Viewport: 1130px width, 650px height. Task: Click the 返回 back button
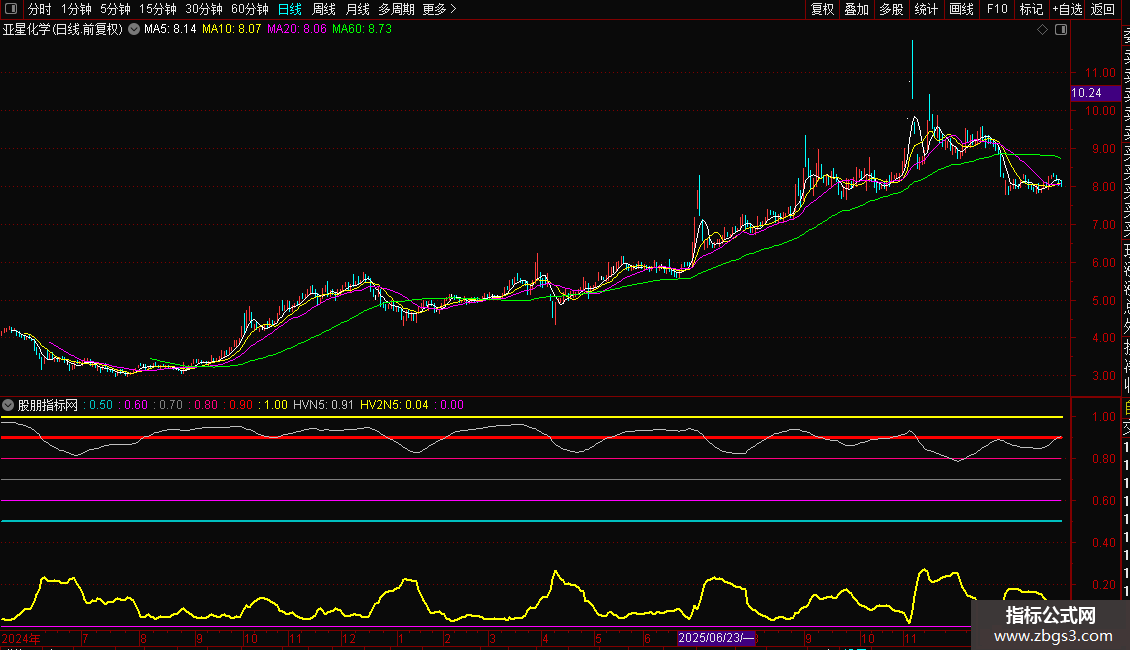(1103, 9)
